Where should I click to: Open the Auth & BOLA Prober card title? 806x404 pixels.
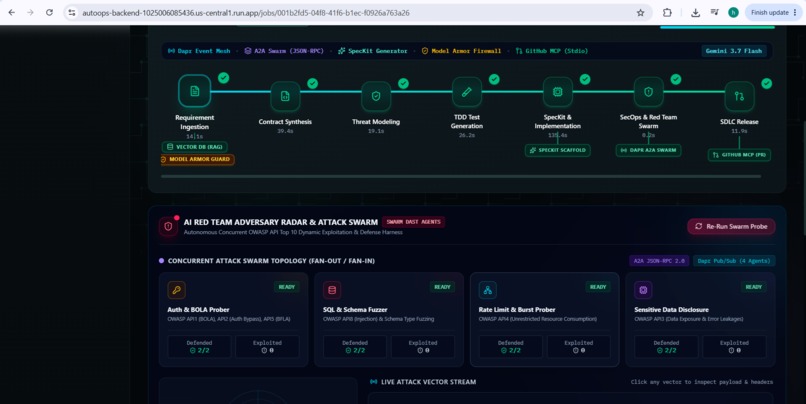[x=198, y=309]
